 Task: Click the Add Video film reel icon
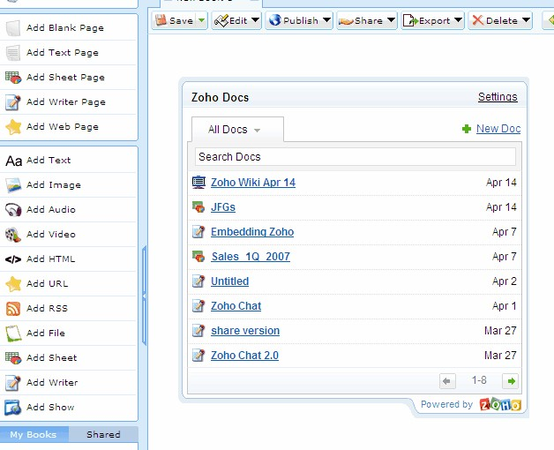point(13,235)
